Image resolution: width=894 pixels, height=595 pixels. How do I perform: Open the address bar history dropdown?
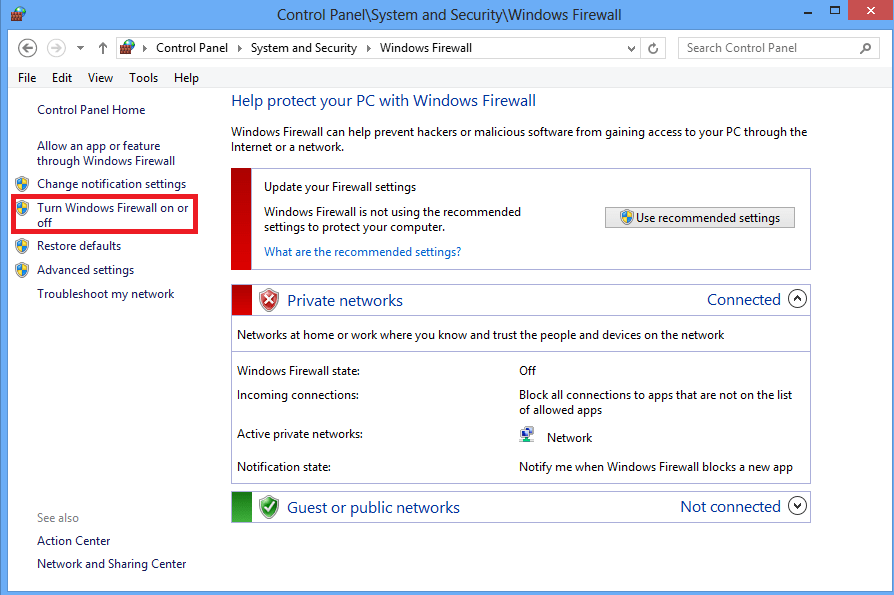[x=631, y=48]
